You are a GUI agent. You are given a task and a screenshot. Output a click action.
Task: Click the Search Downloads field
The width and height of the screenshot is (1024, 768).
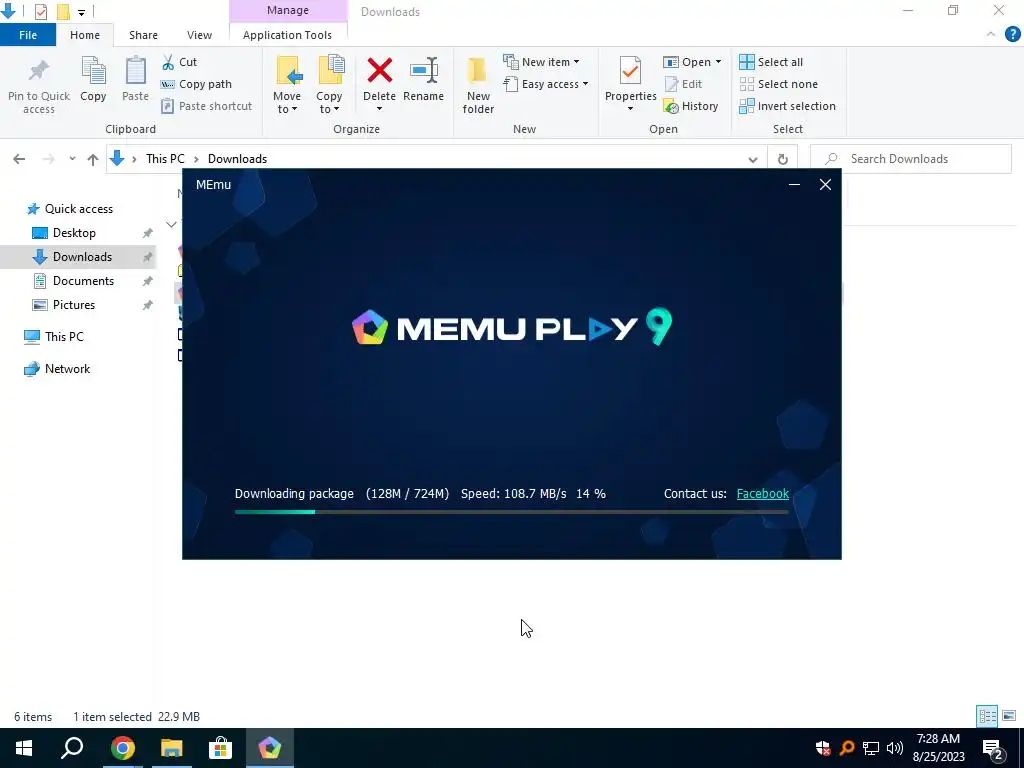[x=910, y=159]
